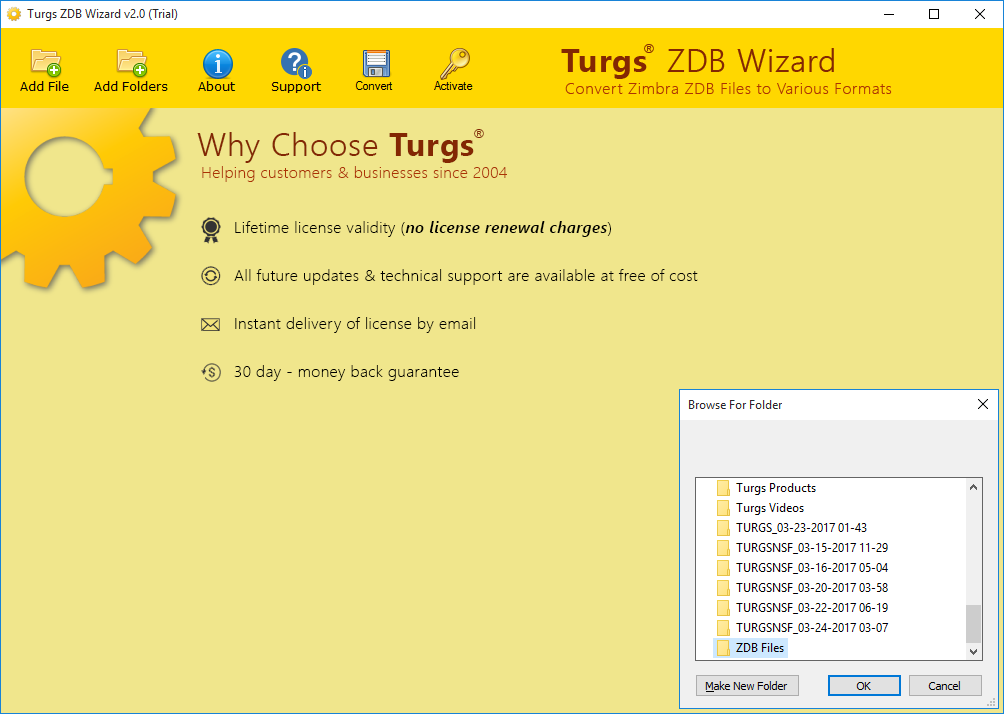Screen dimensions: 1004x714
Task: Select TURGSNSF_03-24-2017 03-07 folder name
Action: (812, 628)
